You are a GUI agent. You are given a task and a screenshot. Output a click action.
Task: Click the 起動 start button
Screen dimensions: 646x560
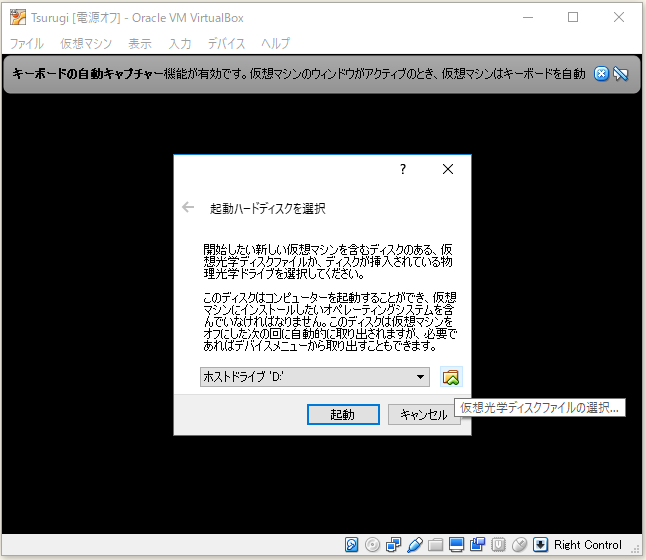[x=343, y=415]
